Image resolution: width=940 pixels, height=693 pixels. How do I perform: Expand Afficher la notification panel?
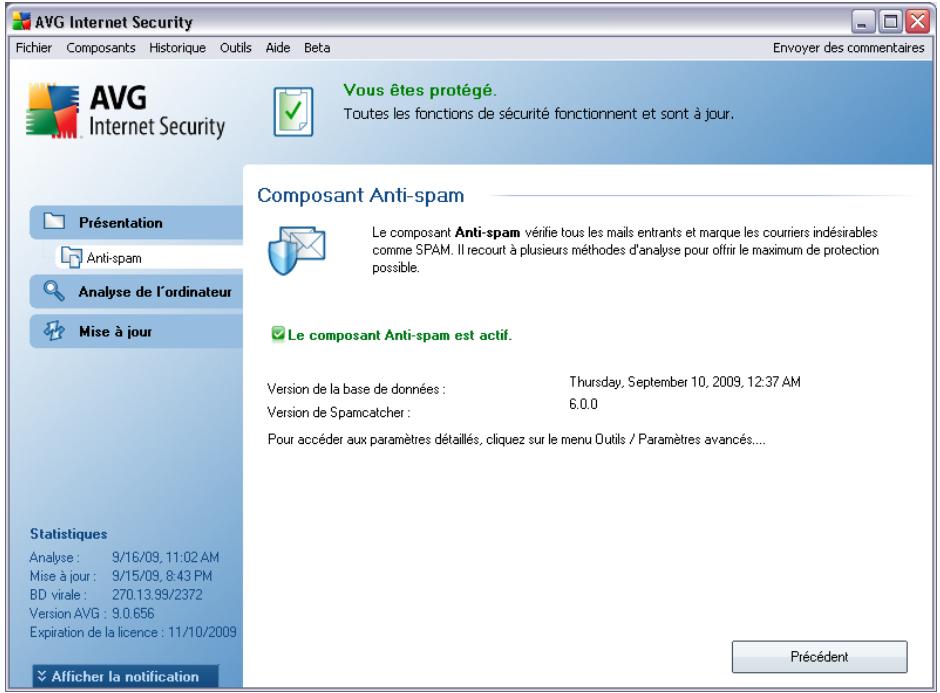(125, 676)
